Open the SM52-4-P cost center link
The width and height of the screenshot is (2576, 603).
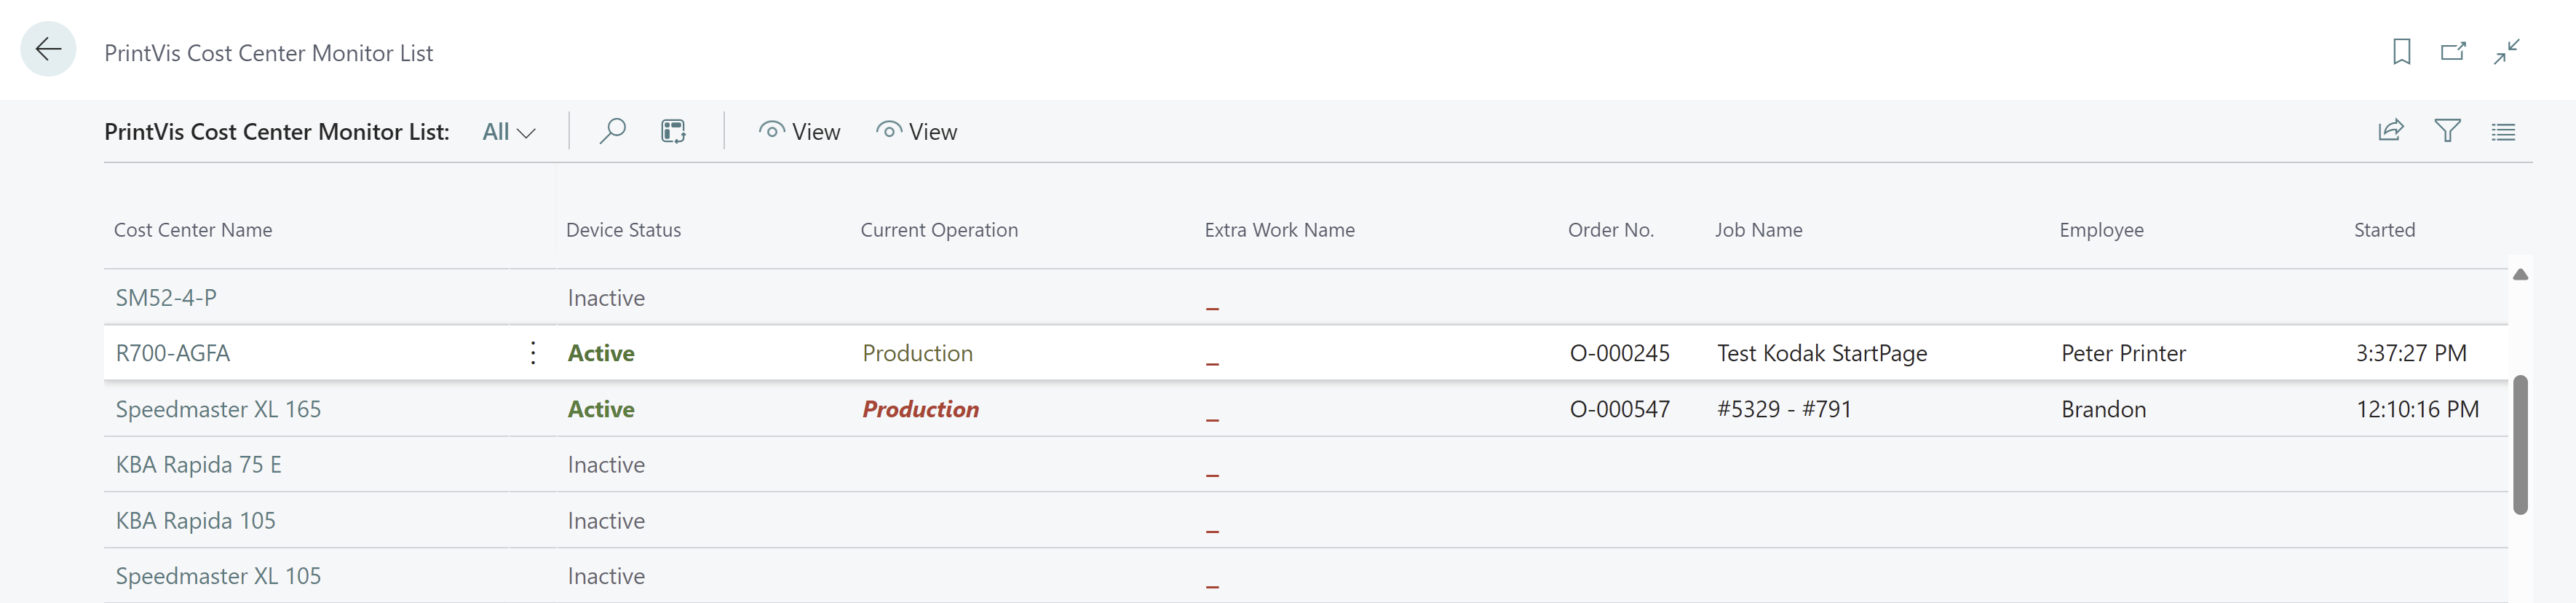click(166, 298)
